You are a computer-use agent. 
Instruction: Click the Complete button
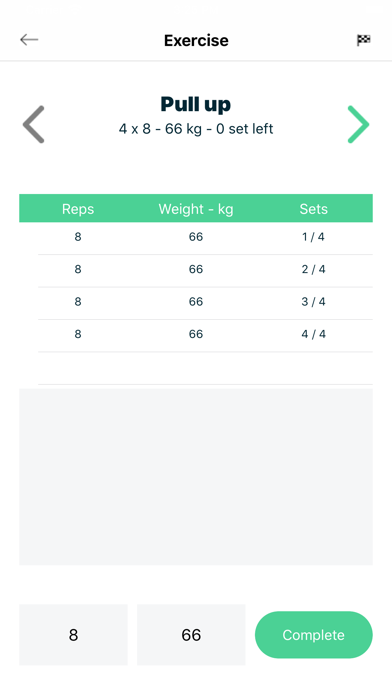click(313, 635)
